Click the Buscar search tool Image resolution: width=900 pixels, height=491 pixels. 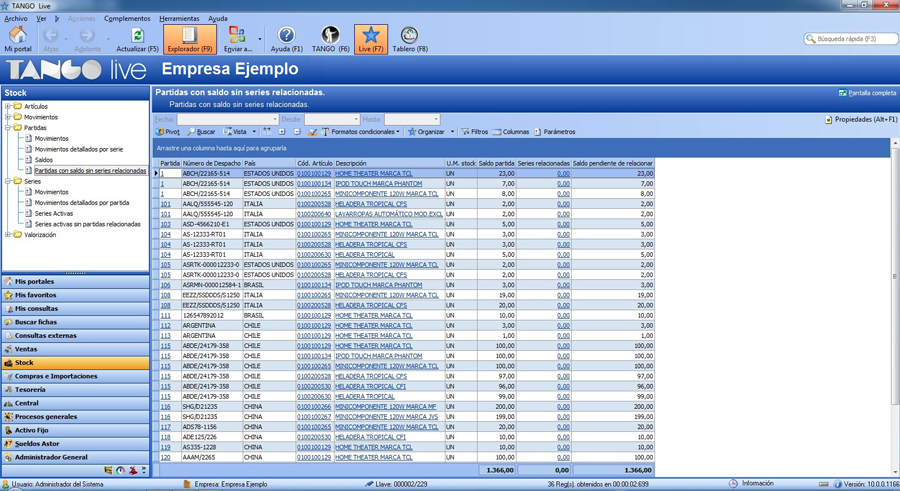point(201,132)
